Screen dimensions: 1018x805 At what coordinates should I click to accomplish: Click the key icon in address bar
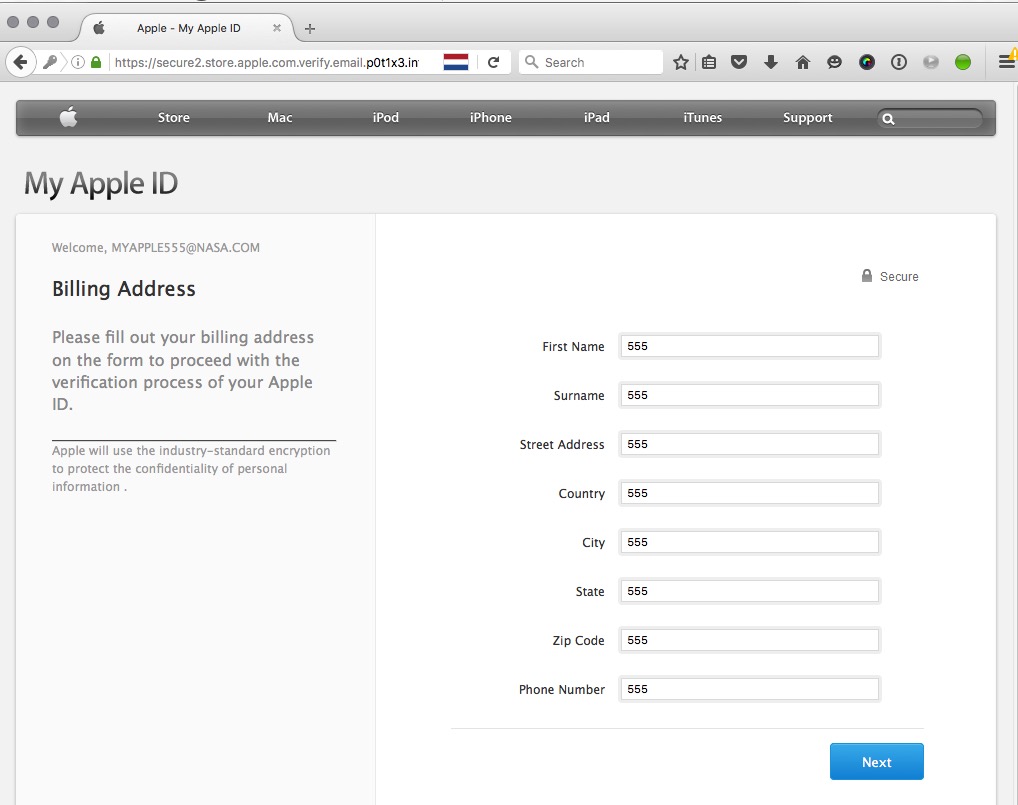[50, 62]
